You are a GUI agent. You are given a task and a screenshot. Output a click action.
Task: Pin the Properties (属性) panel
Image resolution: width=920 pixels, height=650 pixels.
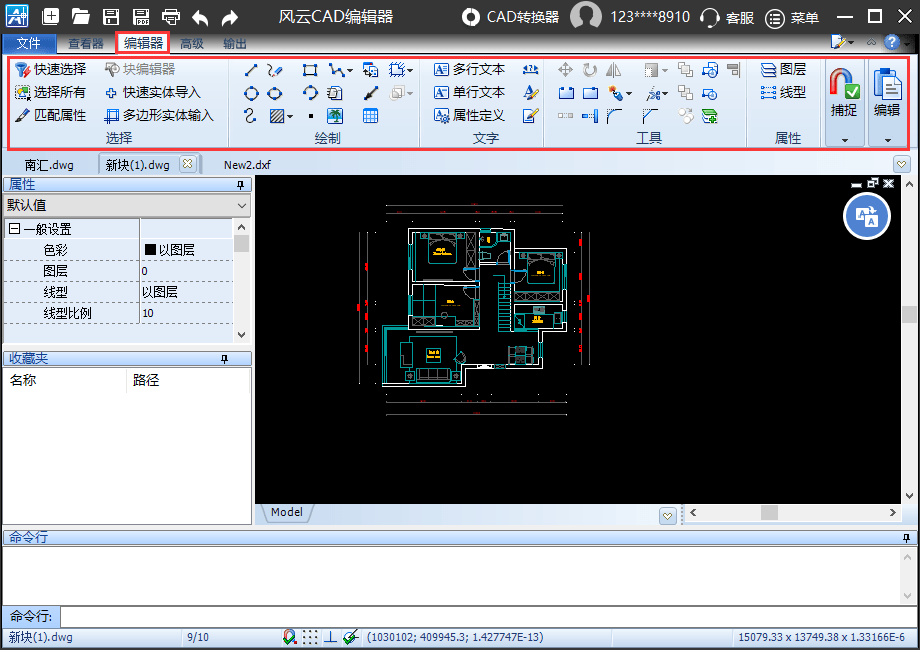240,185
